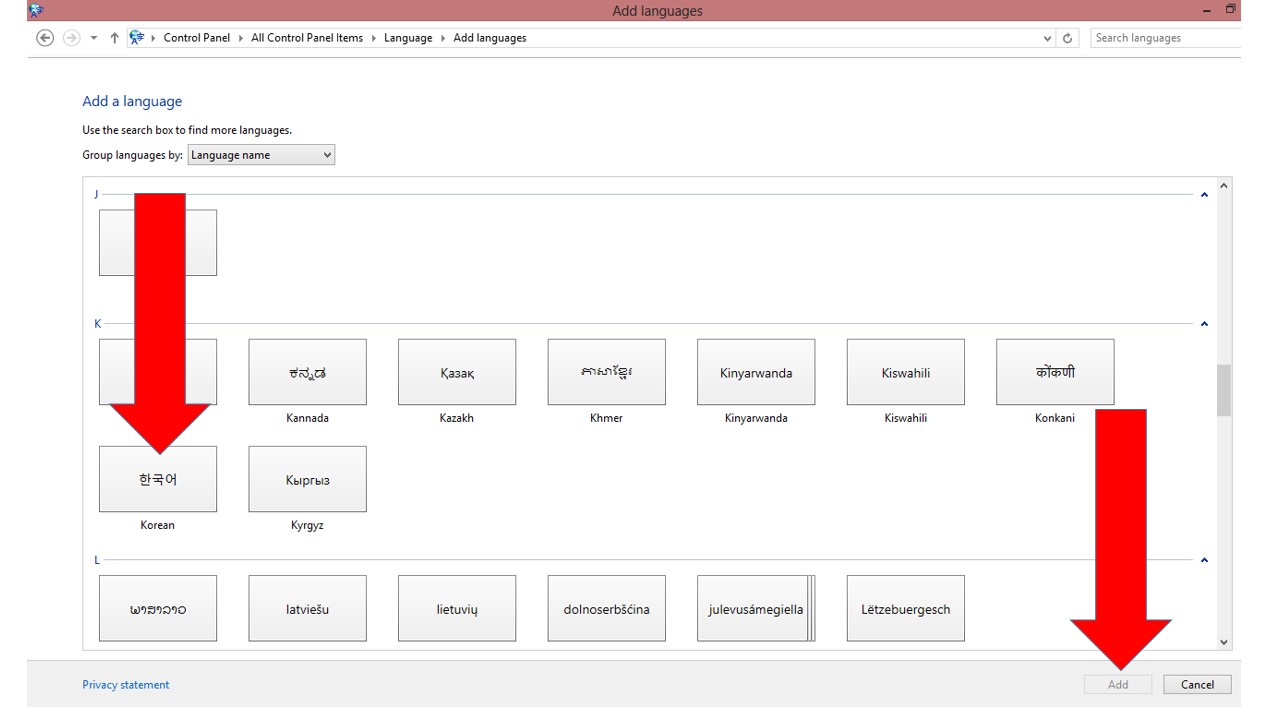The width and height of the screenshot is (1280, 720).
Task: Collapse the L language group
Action: coord(1204,560)
